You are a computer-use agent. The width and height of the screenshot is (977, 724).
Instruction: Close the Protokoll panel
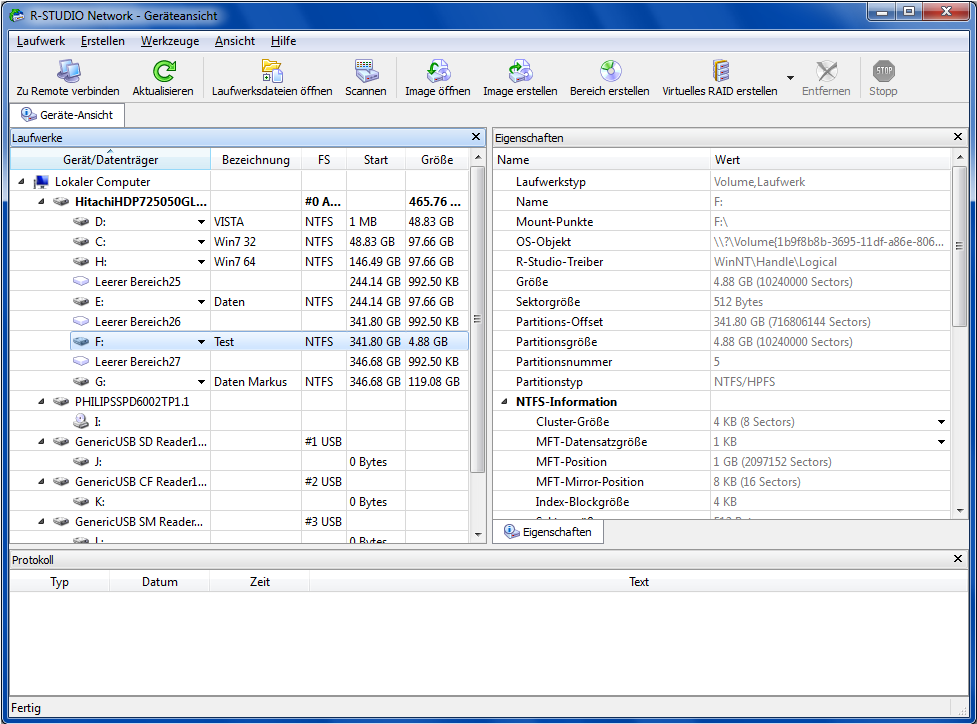pyautogui.click(x=958, y=559)
